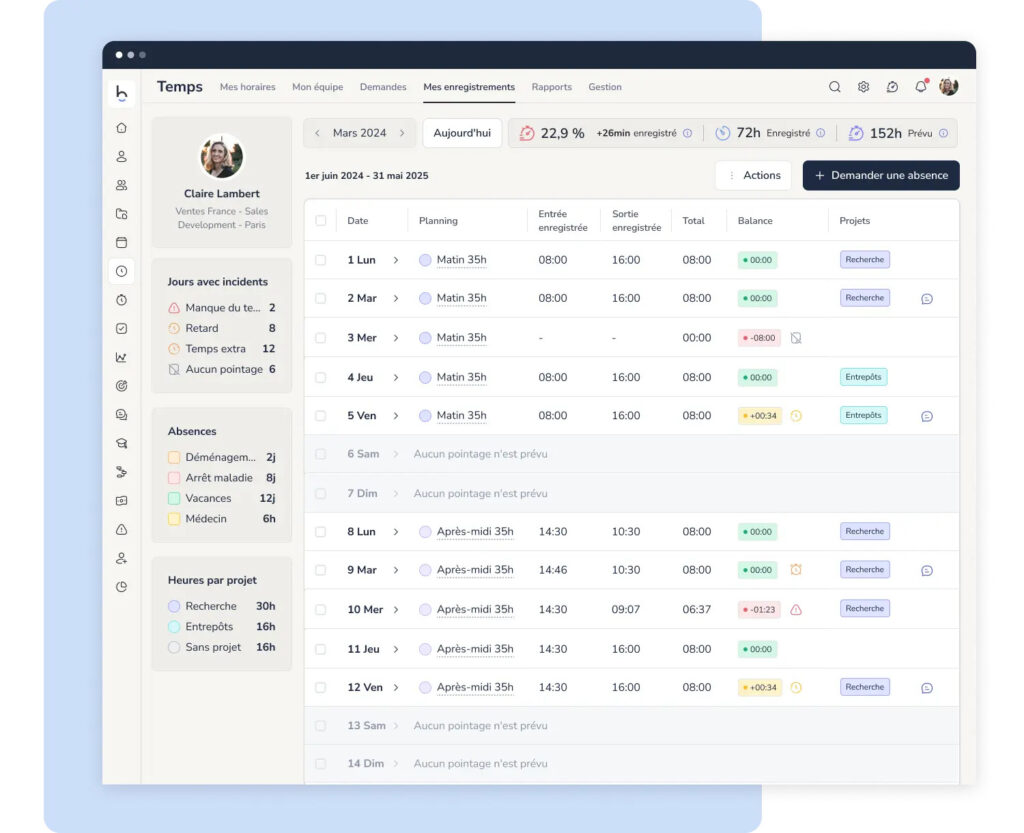Open the Mars 2024 month selector
This screenshot has width=1024, height=833.
pyautogui.click(x=362, y=132)
